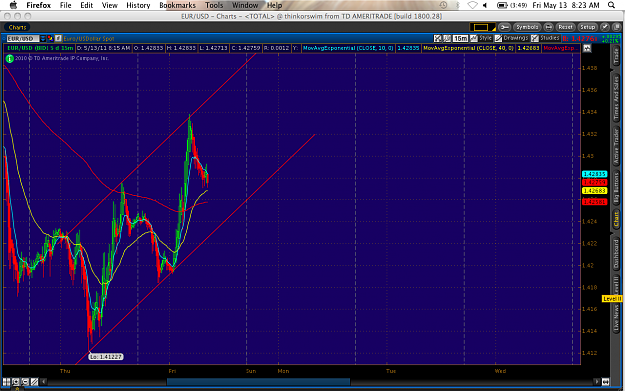Click the small info icon beside symbol

click(58, 39)
